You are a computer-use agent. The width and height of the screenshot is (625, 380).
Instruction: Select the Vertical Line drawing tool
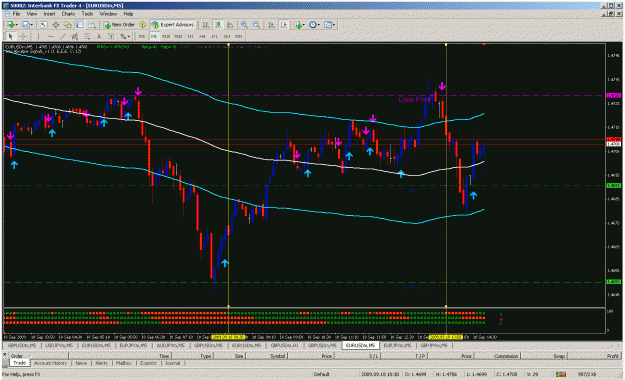pos(39,36)
